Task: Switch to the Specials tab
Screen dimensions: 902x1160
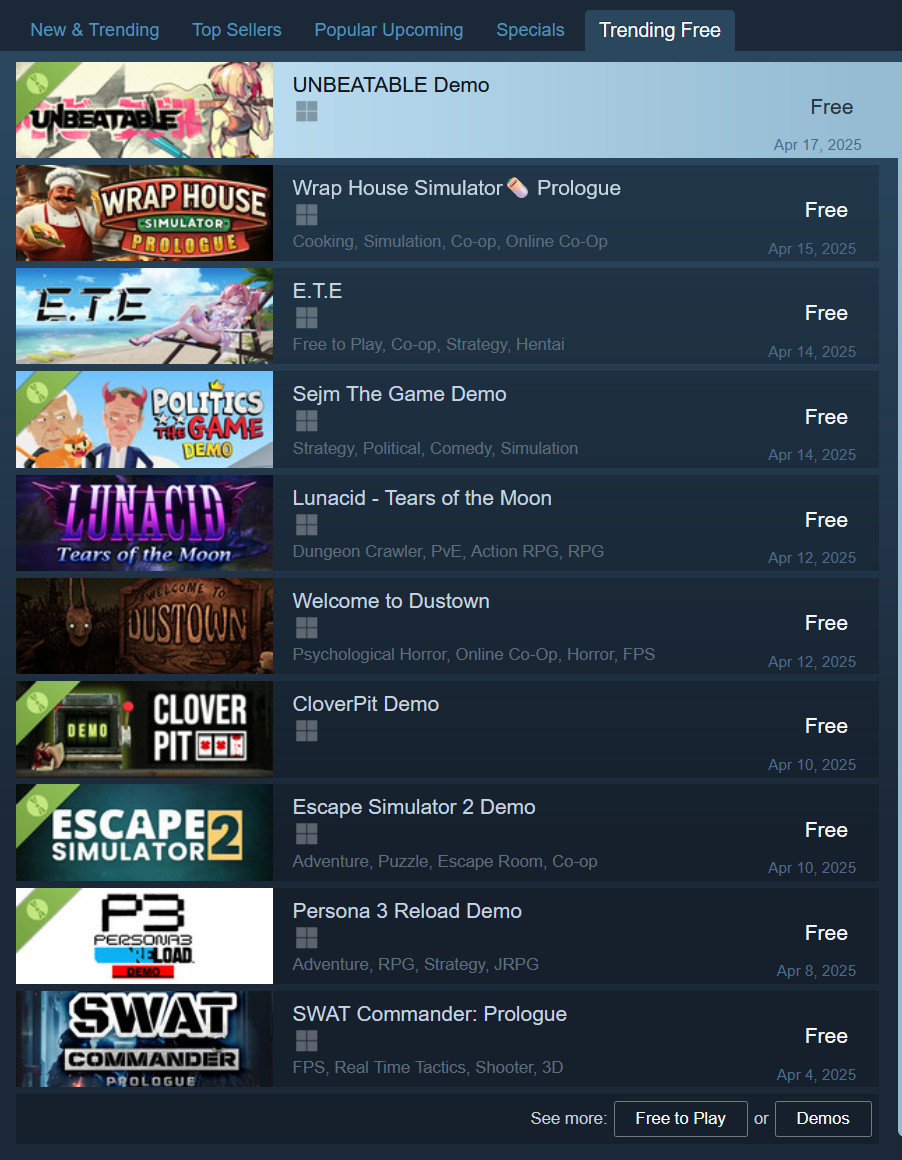Action: 531,30
